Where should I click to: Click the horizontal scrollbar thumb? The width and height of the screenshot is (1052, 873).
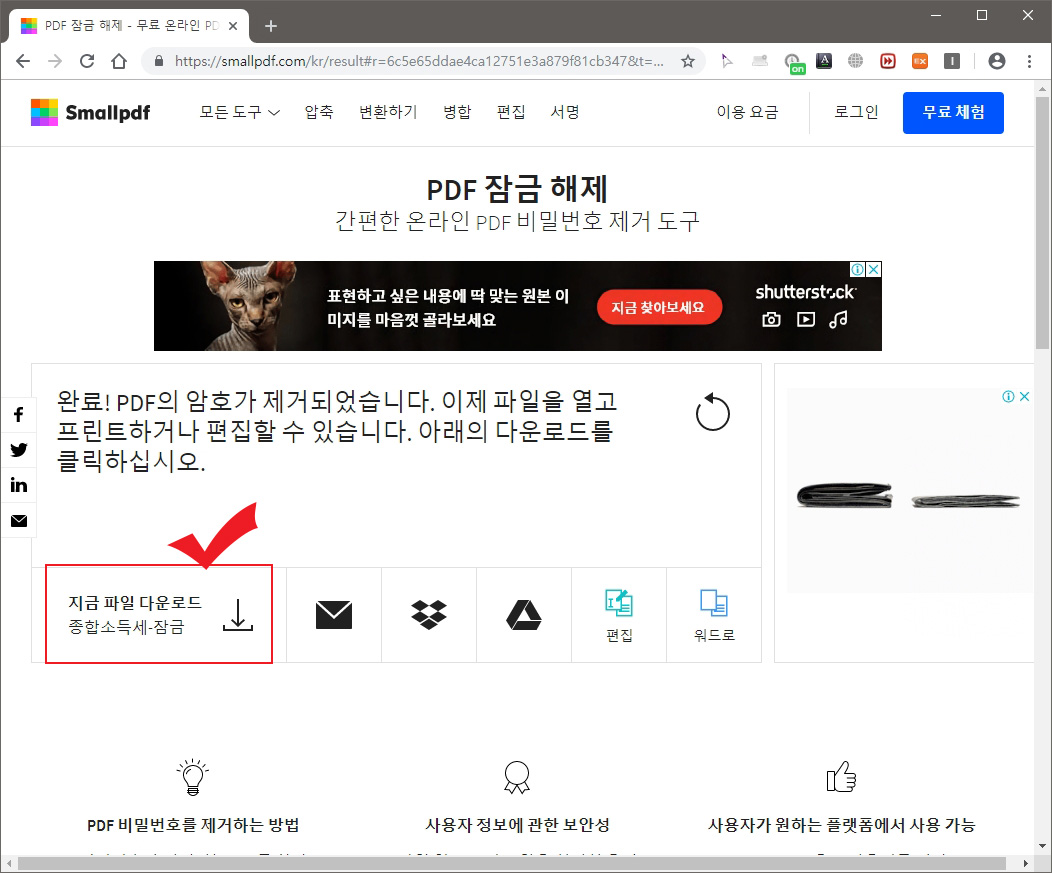tap(511, 863)
